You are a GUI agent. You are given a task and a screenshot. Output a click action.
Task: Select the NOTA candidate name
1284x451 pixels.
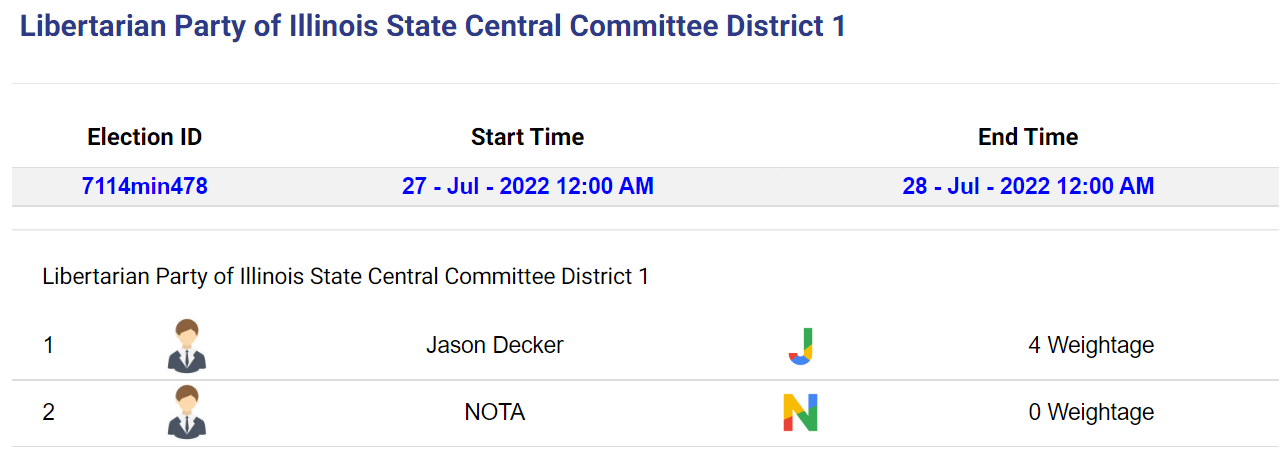495,412
